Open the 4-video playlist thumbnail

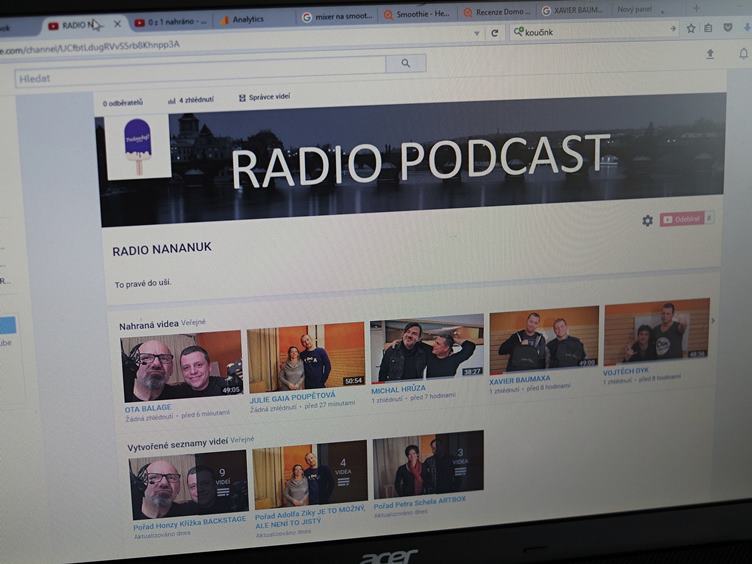click(x=310, y=475)
